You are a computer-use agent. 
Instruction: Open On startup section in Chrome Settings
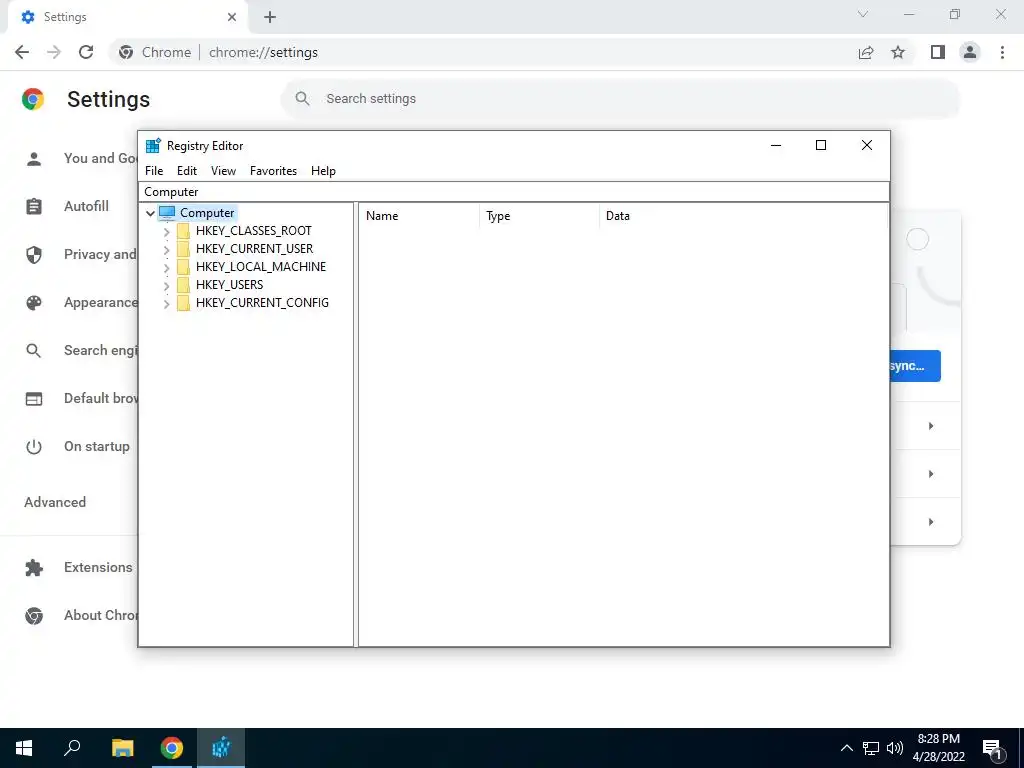pyautogui.click(x=97, y=447)
